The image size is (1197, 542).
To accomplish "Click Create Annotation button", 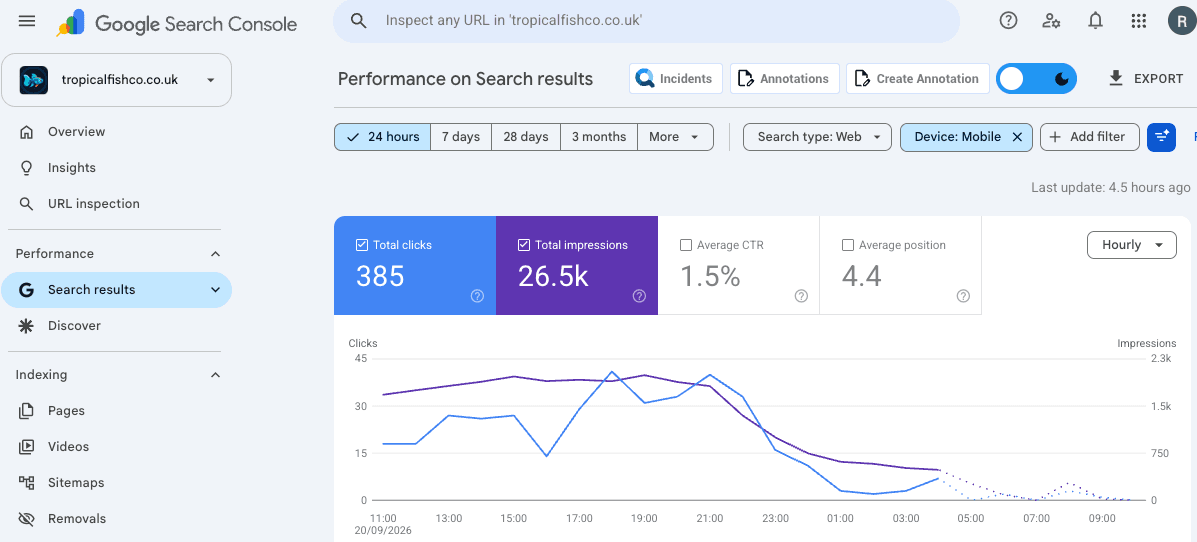I will (918, 79).
